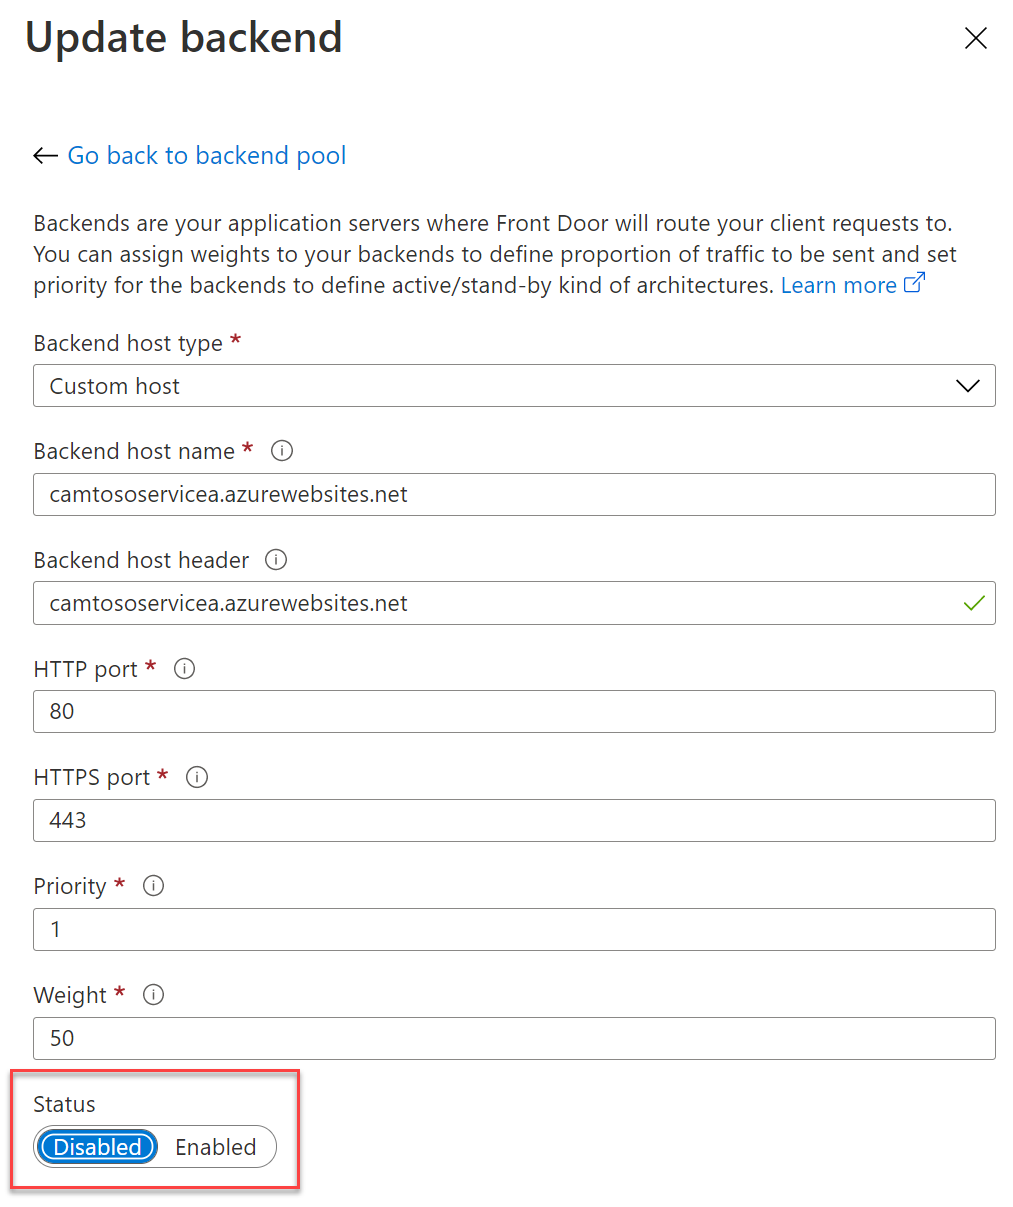Set Status toggle to Enabled

[x=216, y=1147]
